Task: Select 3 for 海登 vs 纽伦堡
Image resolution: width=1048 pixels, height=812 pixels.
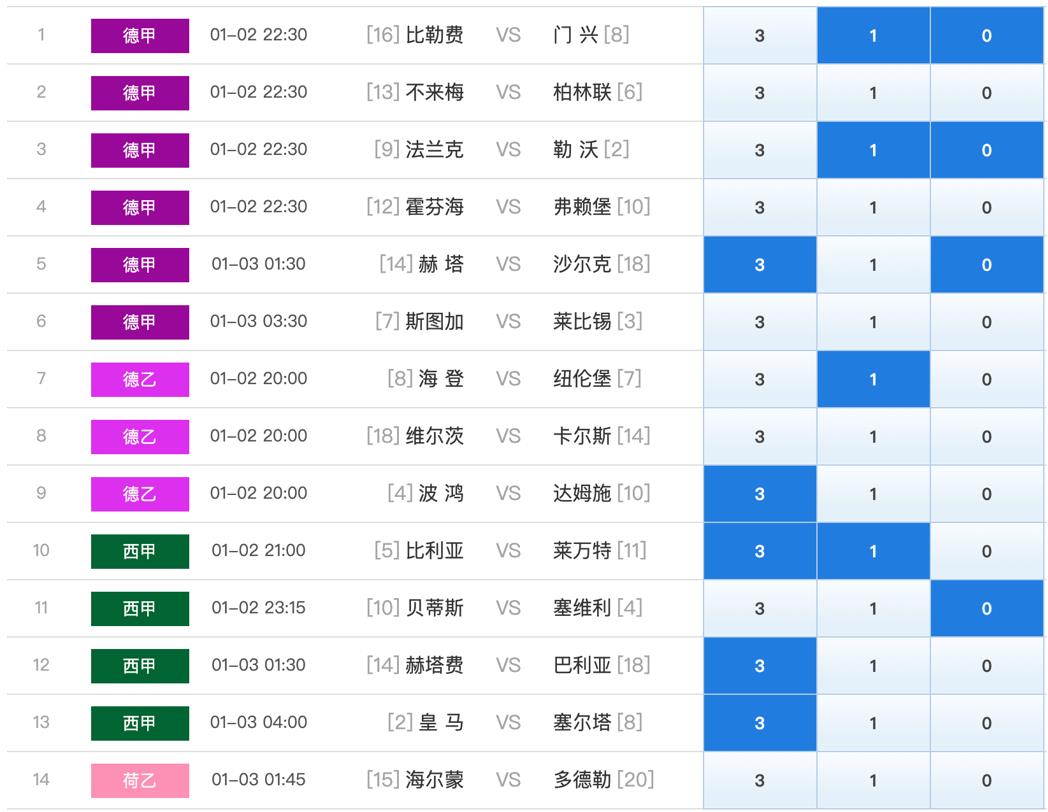Action: point(759,380)
